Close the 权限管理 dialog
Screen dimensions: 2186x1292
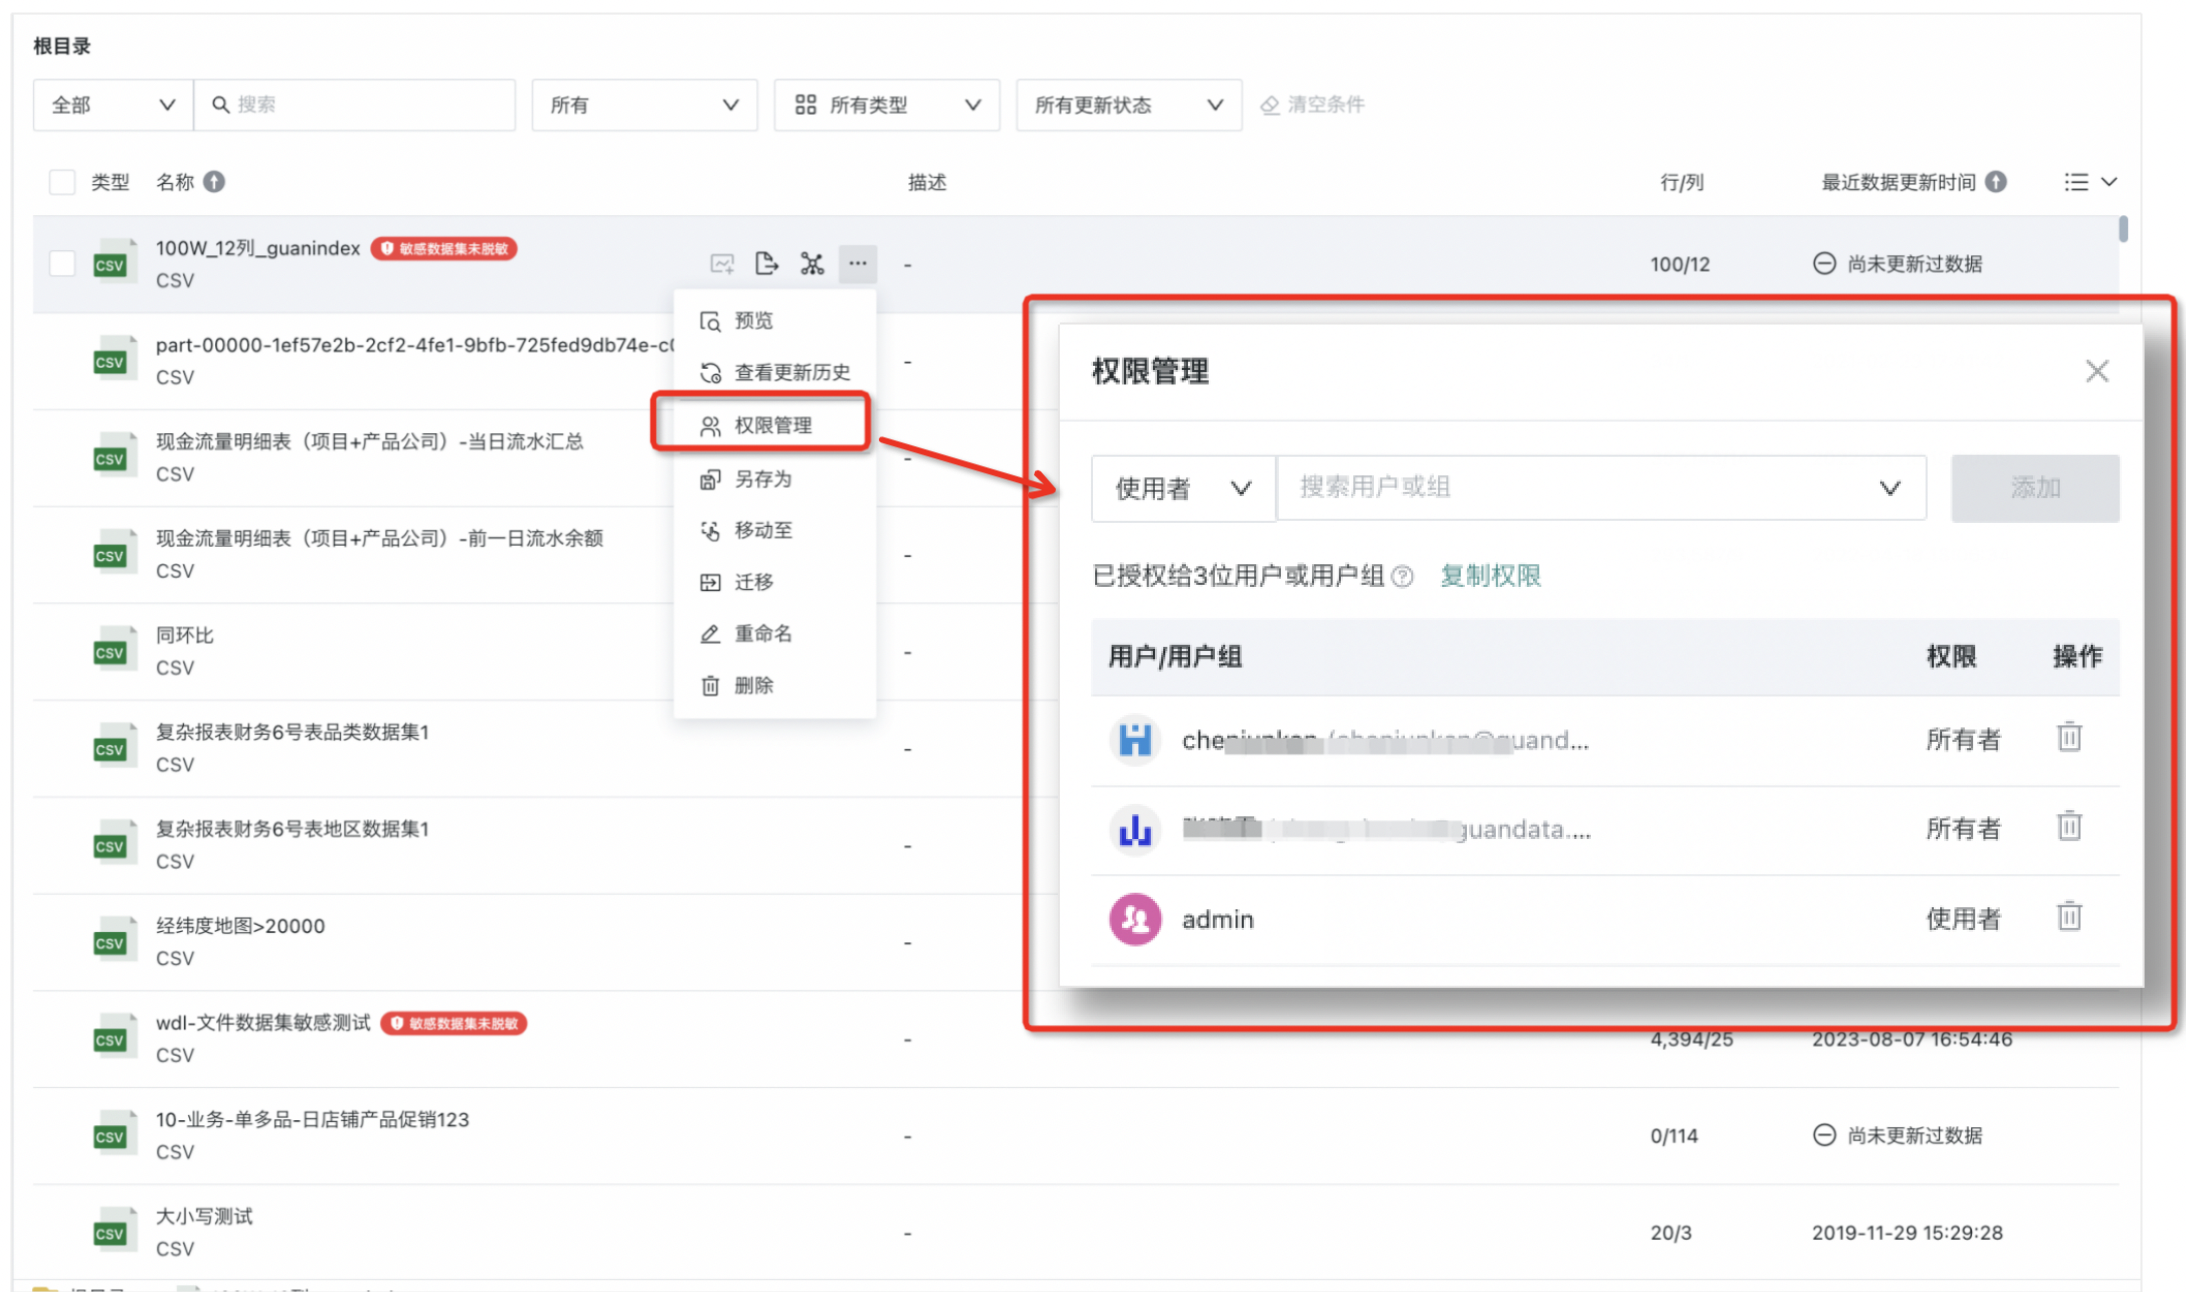pos(2097,371)
